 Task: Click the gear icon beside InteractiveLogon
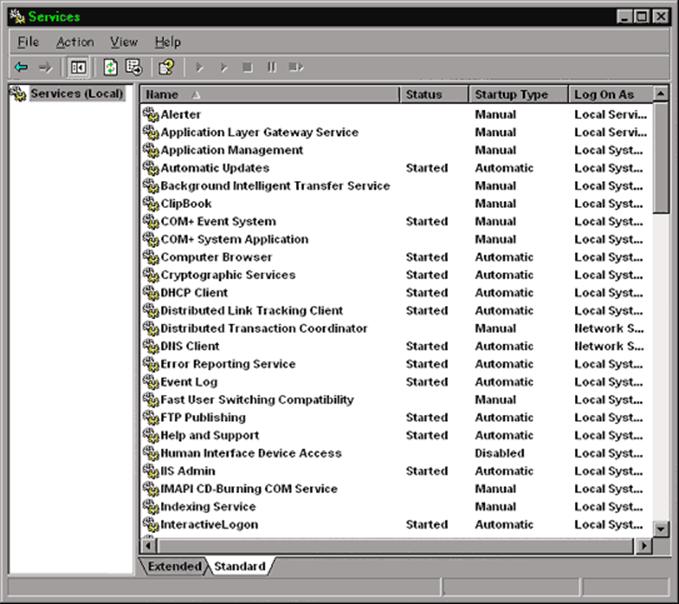point(151,524)
